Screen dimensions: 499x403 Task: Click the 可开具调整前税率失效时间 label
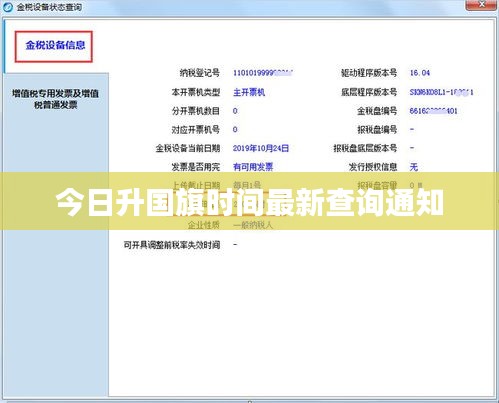tap(172, 245)
